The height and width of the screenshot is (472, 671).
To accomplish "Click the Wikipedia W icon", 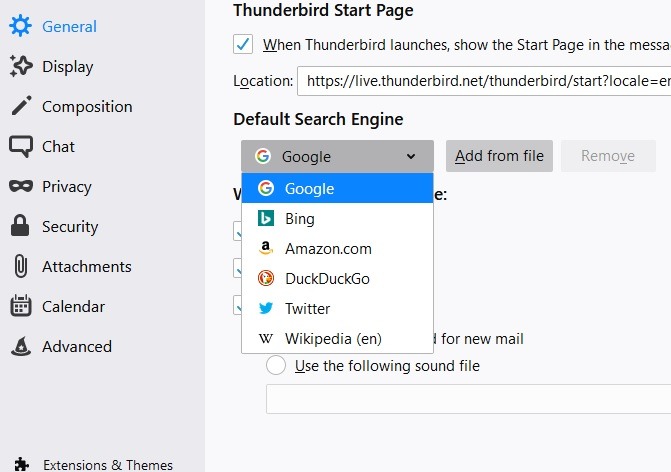I will (266, 338).
